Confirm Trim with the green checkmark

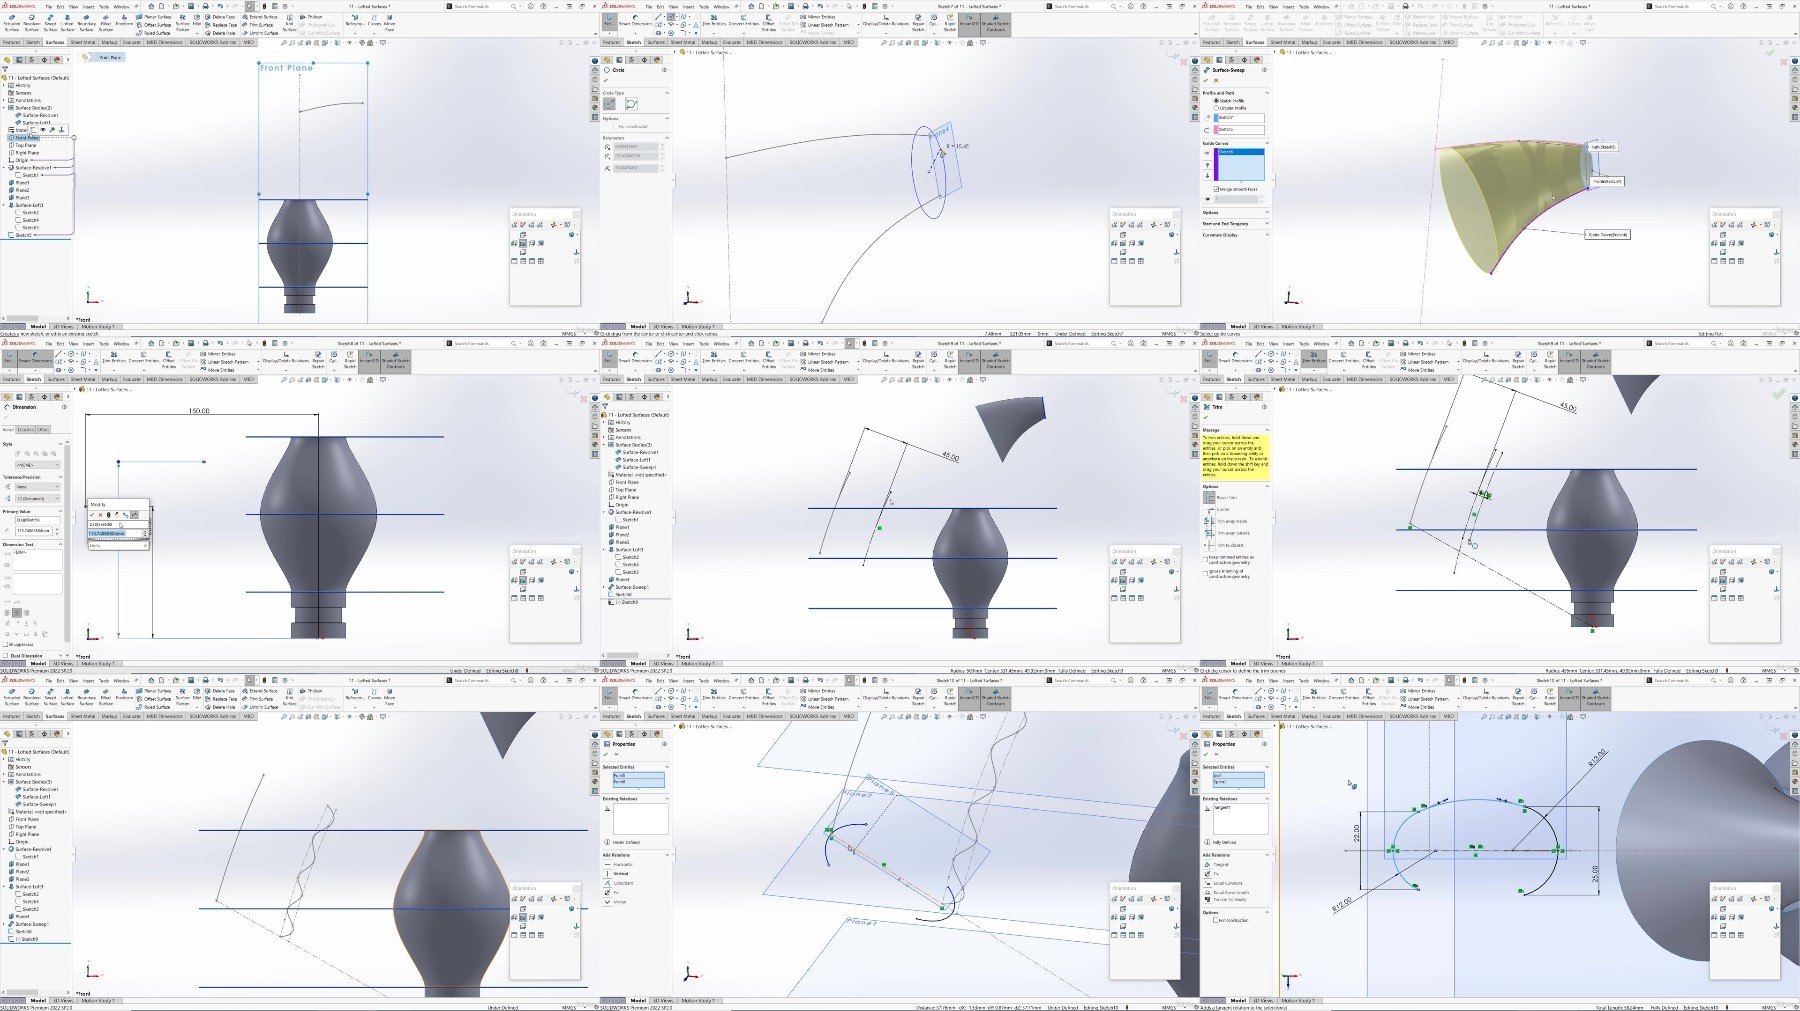pos(1206,417)
